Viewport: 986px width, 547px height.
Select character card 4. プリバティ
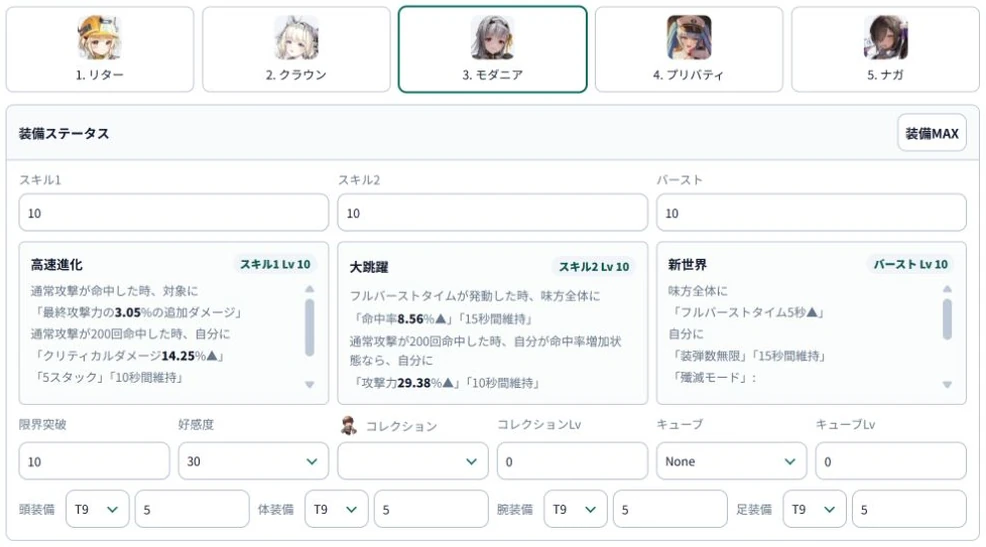click(689, 49)
